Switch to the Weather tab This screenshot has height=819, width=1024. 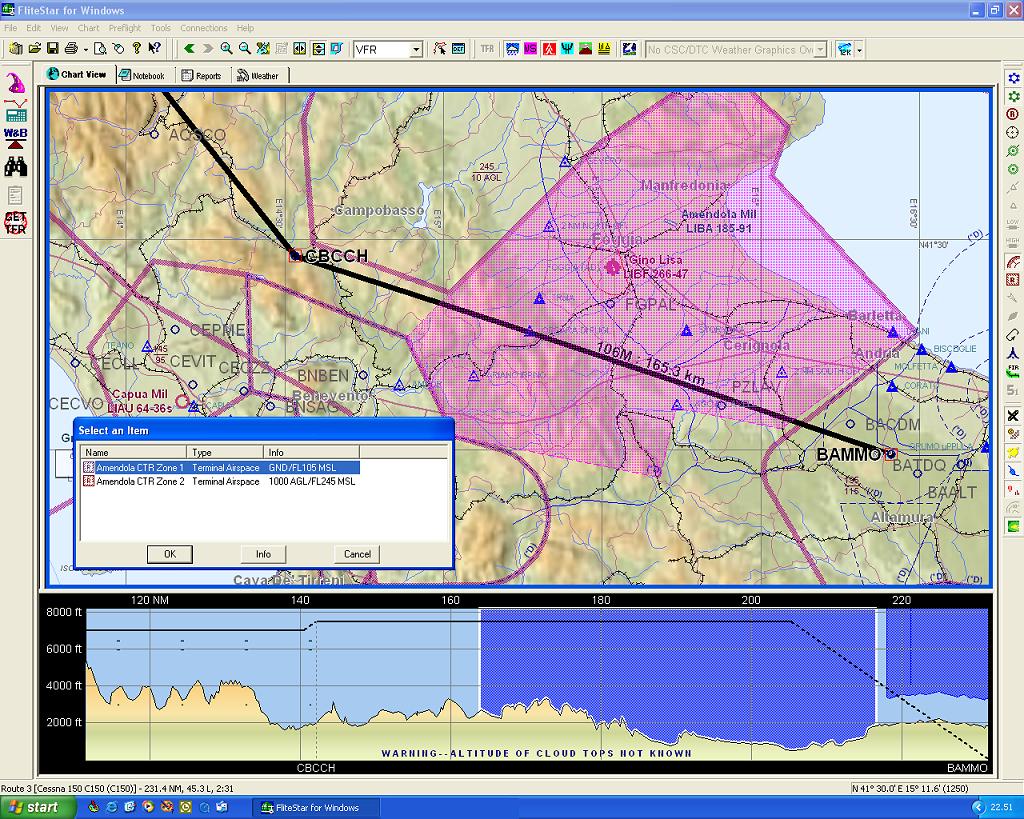259,76
